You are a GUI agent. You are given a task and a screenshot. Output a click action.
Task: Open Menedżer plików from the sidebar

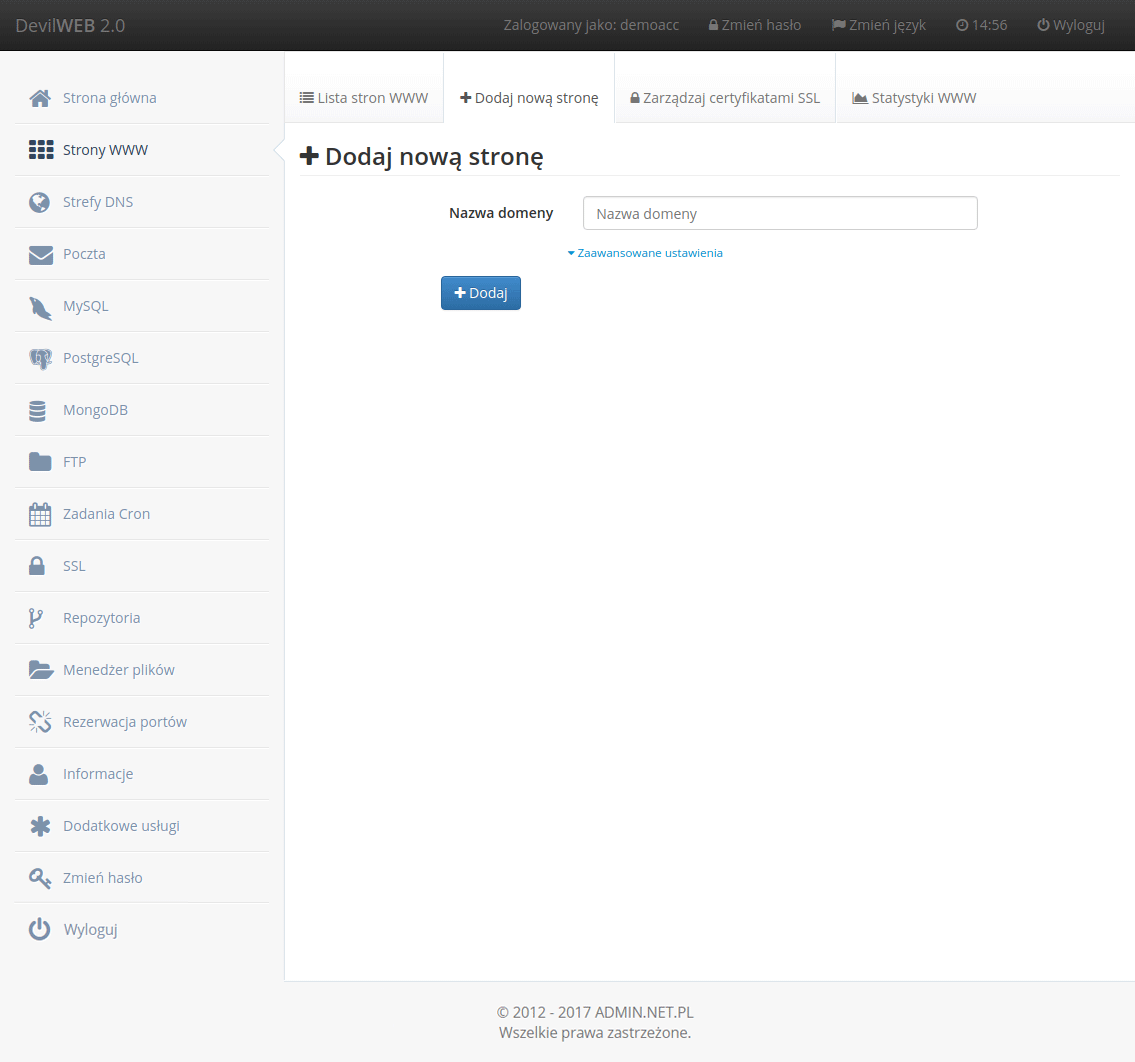(118, 670)
